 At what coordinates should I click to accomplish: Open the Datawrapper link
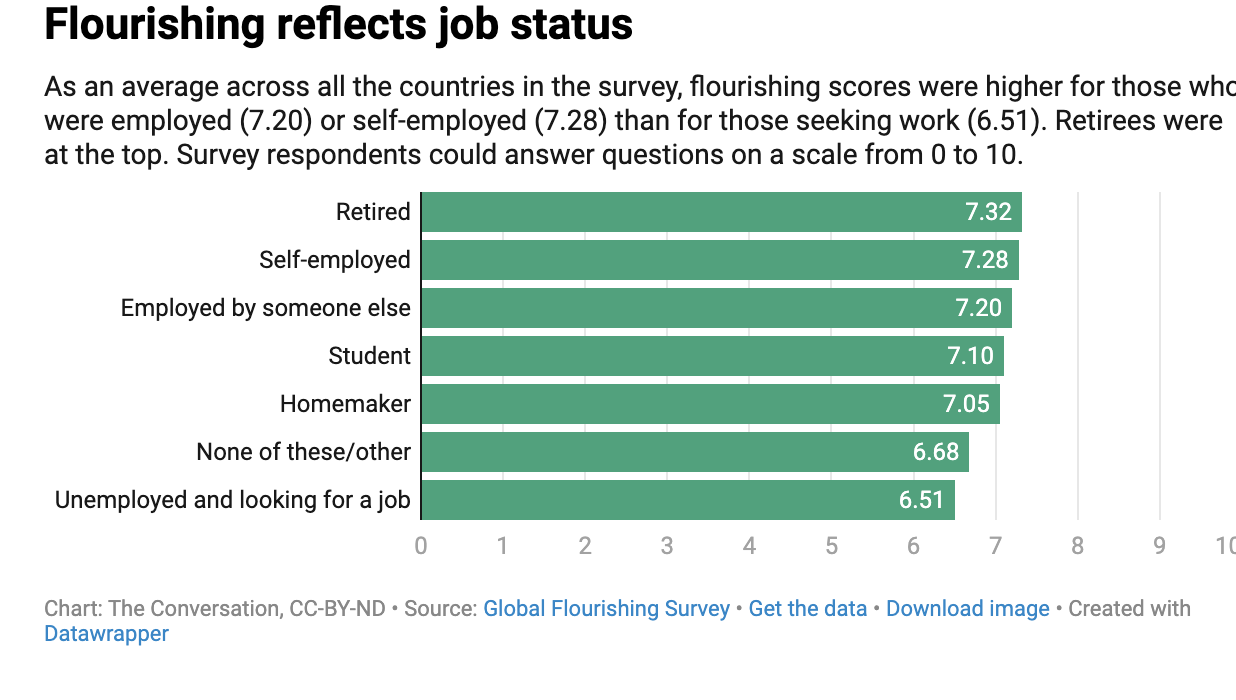click(107, 633)
